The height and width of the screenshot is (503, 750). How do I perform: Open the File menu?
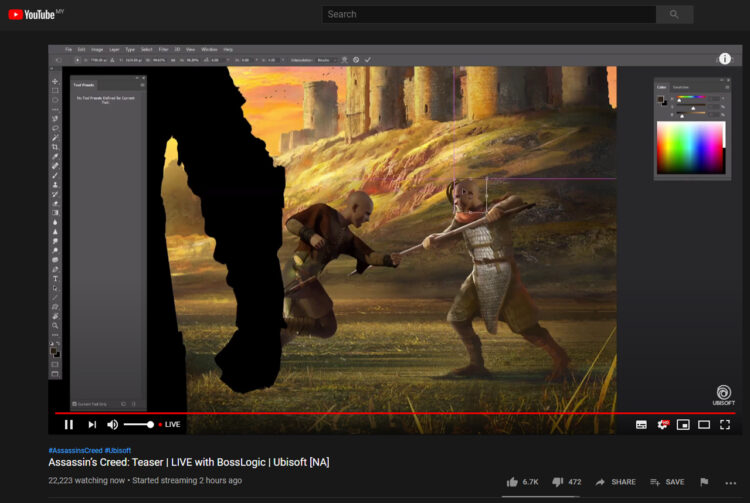point(68,49)
